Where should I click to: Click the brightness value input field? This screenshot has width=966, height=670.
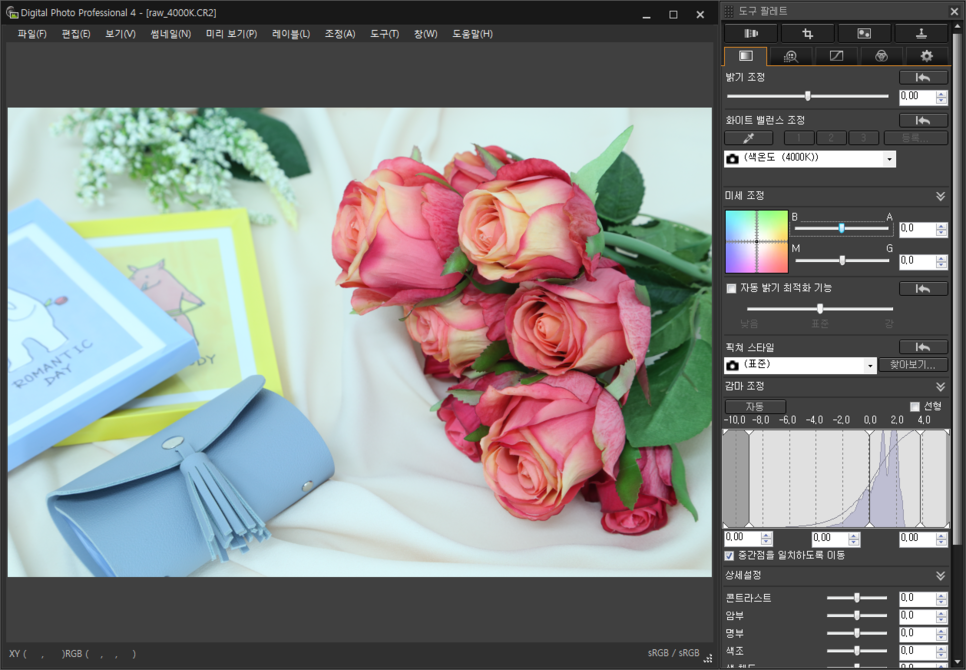point(917,97)
